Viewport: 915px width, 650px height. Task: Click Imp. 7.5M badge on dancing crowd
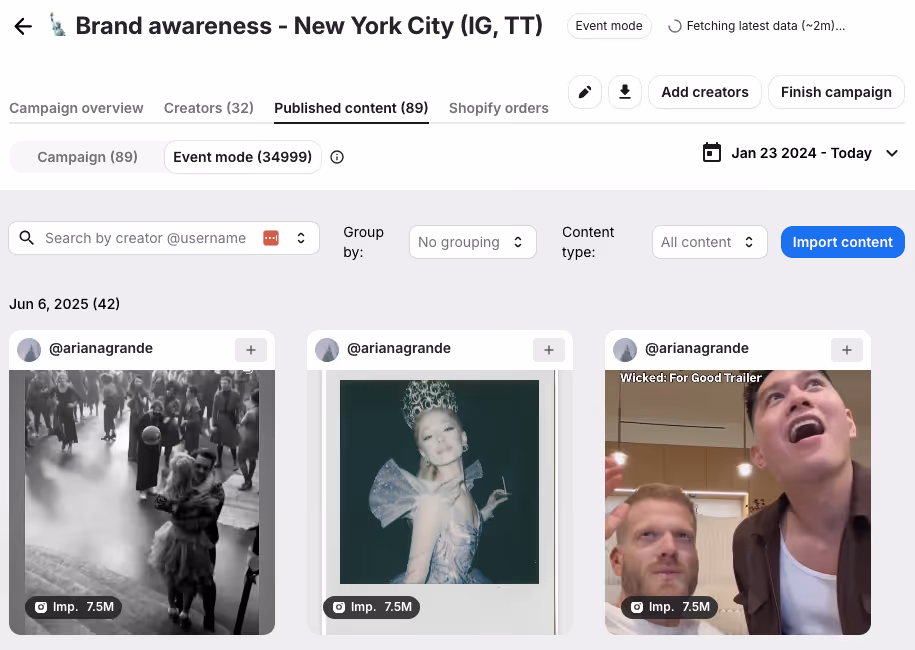coord(74,607)
